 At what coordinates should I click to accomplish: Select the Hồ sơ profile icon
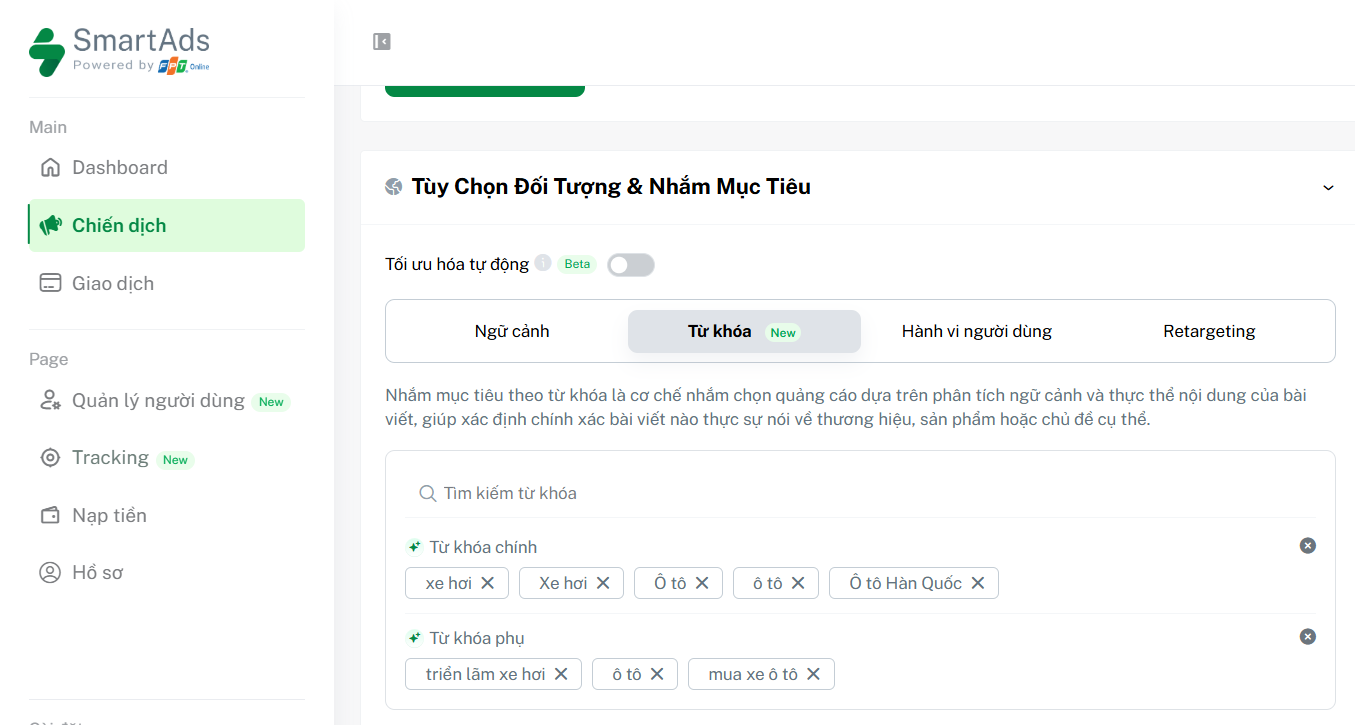[x=50, y=572]
